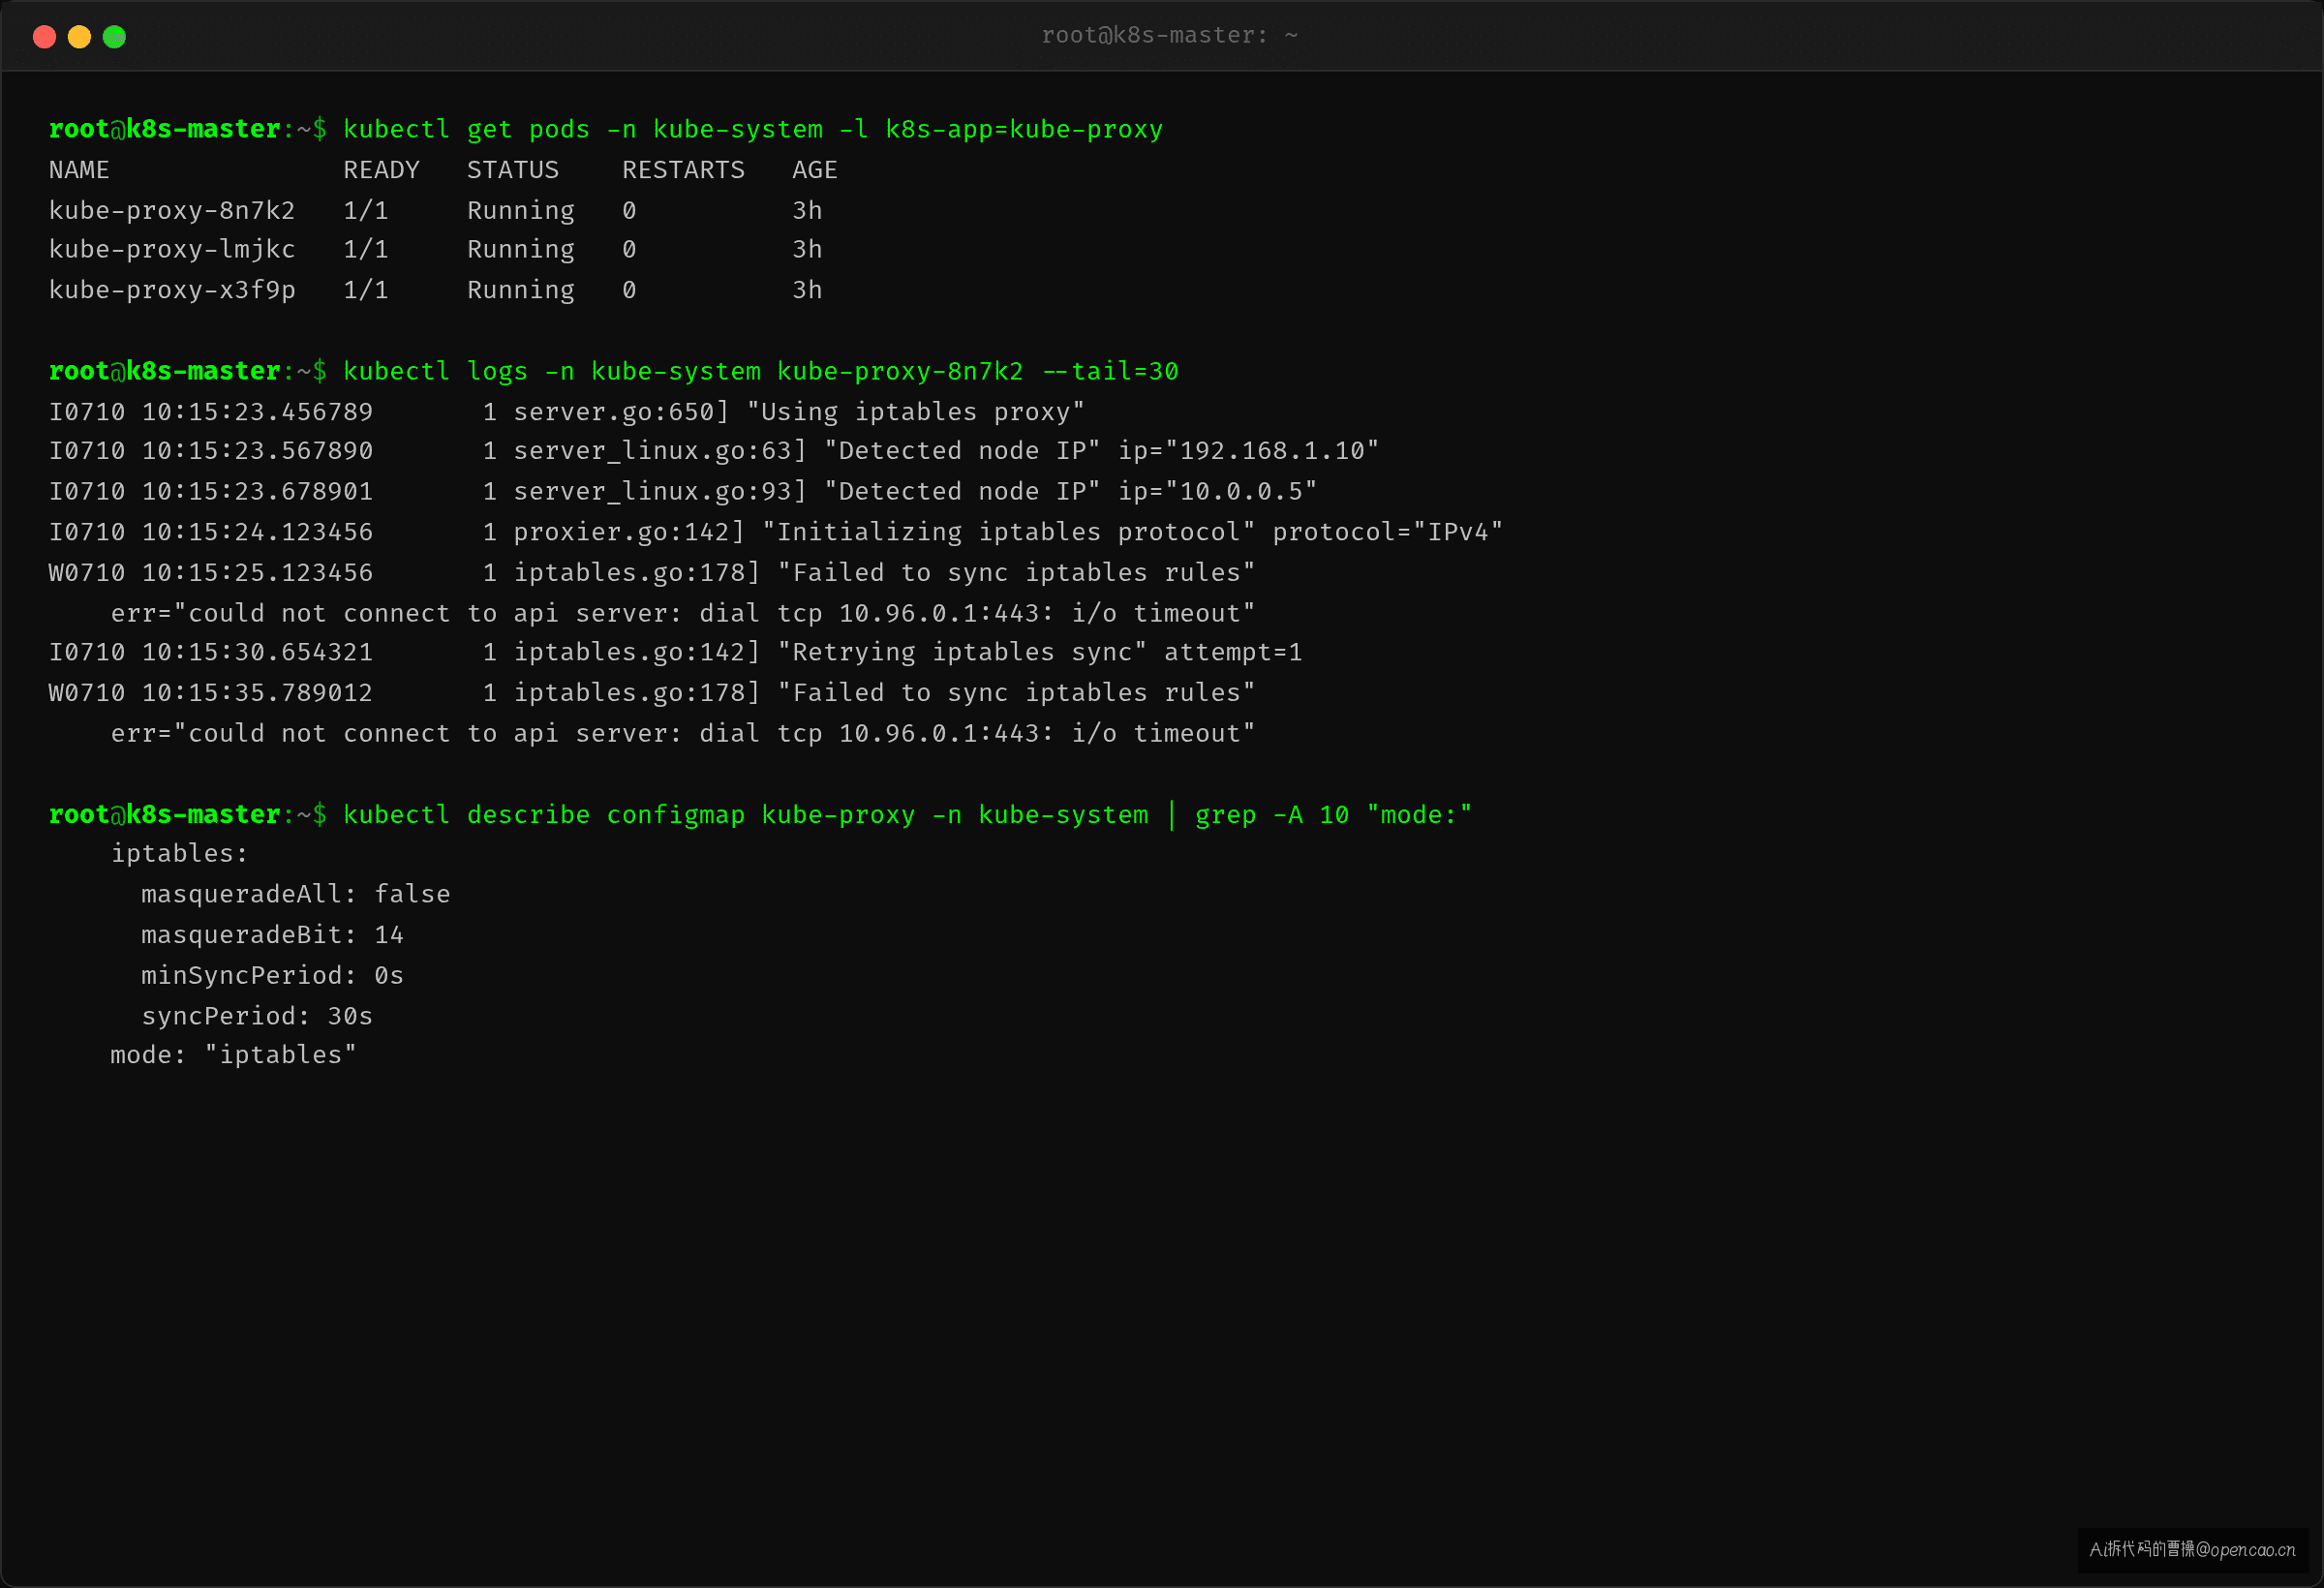2324x1588 pixels.
Task: Click the masqueradeBit: 14 line
Action: coord(272,935)
